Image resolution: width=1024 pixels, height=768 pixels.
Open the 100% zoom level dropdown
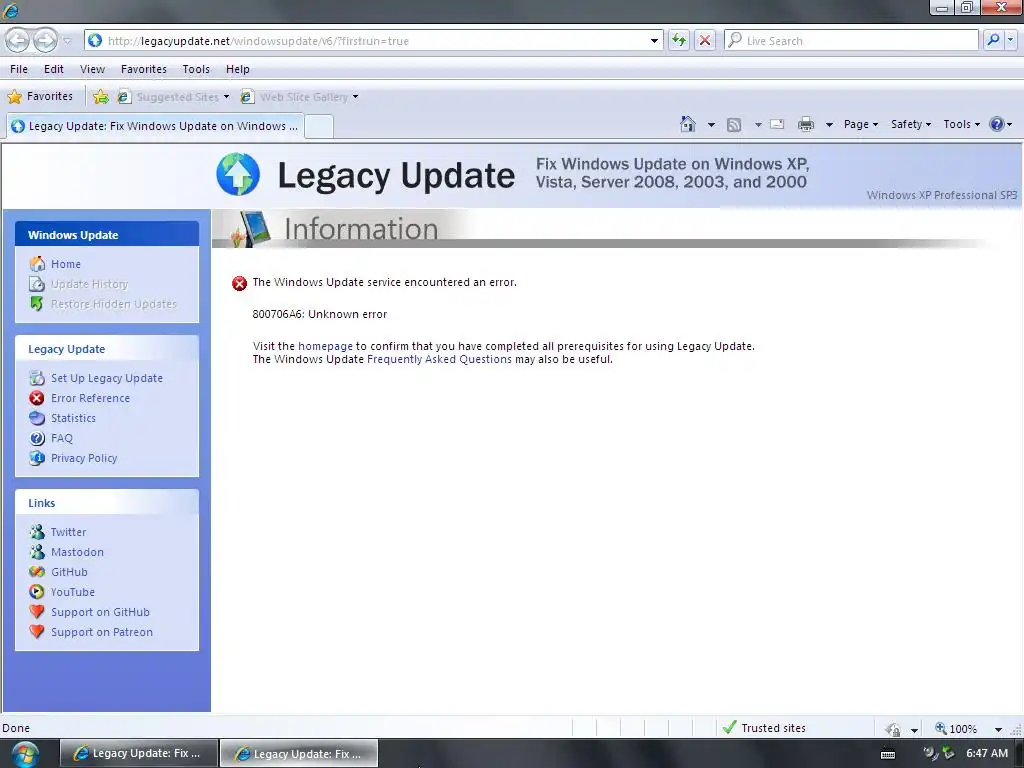pyautogui.click(x=998, y=729)
